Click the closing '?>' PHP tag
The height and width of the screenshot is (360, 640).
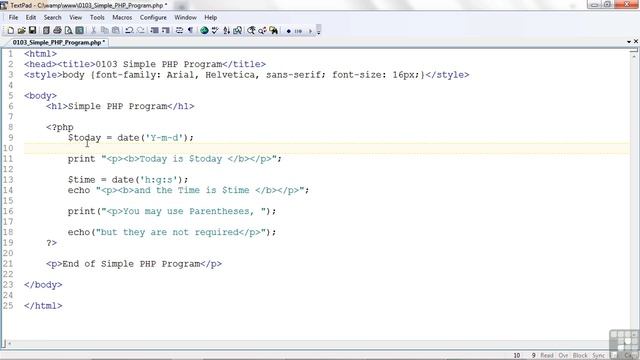click(x=51, y=243)
